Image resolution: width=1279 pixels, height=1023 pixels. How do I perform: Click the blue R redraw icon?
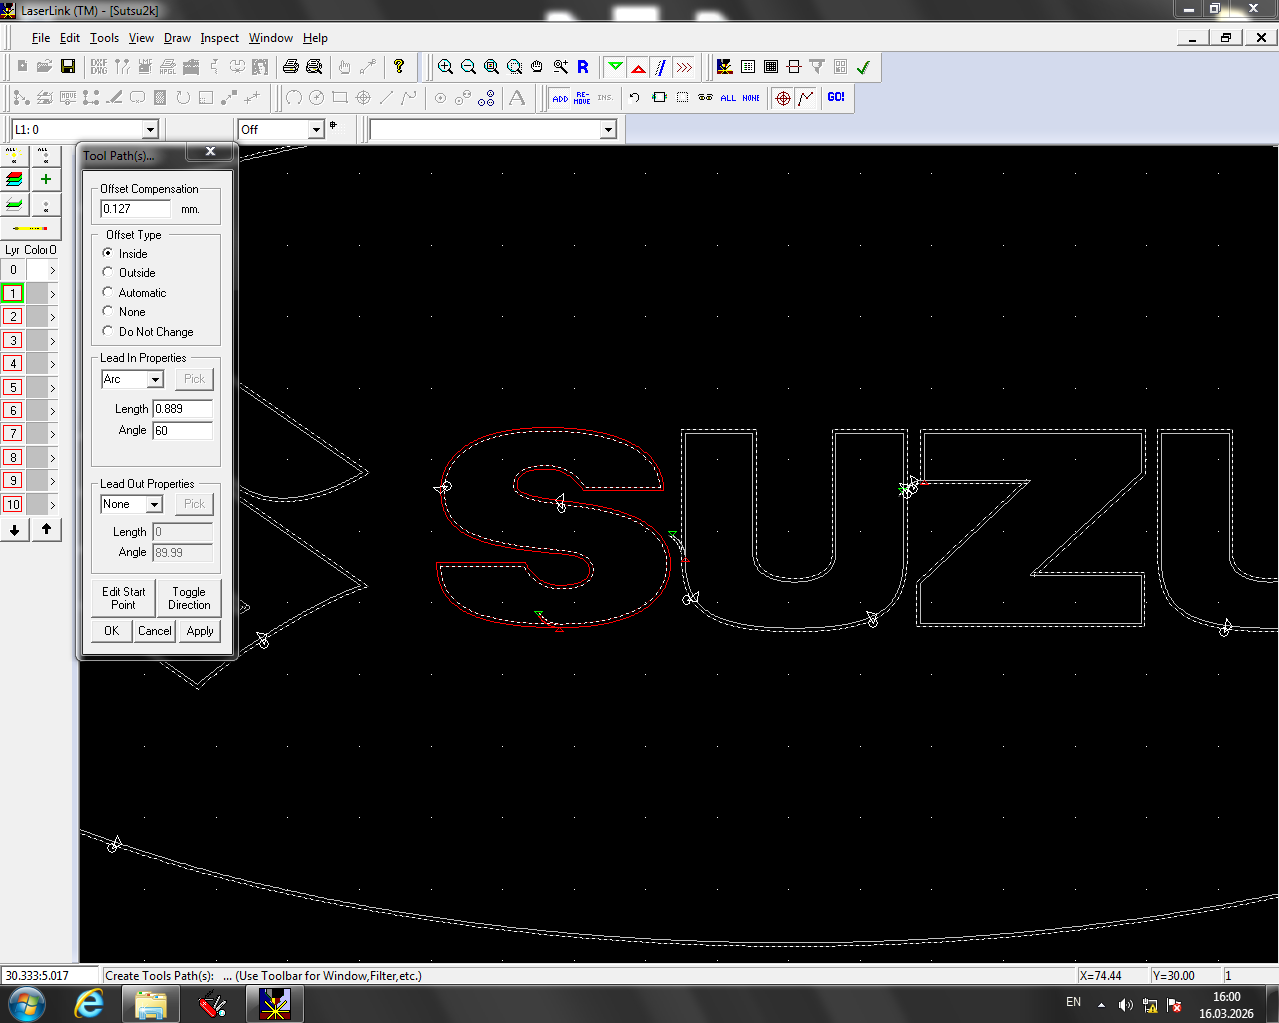[x=583, y=67]
